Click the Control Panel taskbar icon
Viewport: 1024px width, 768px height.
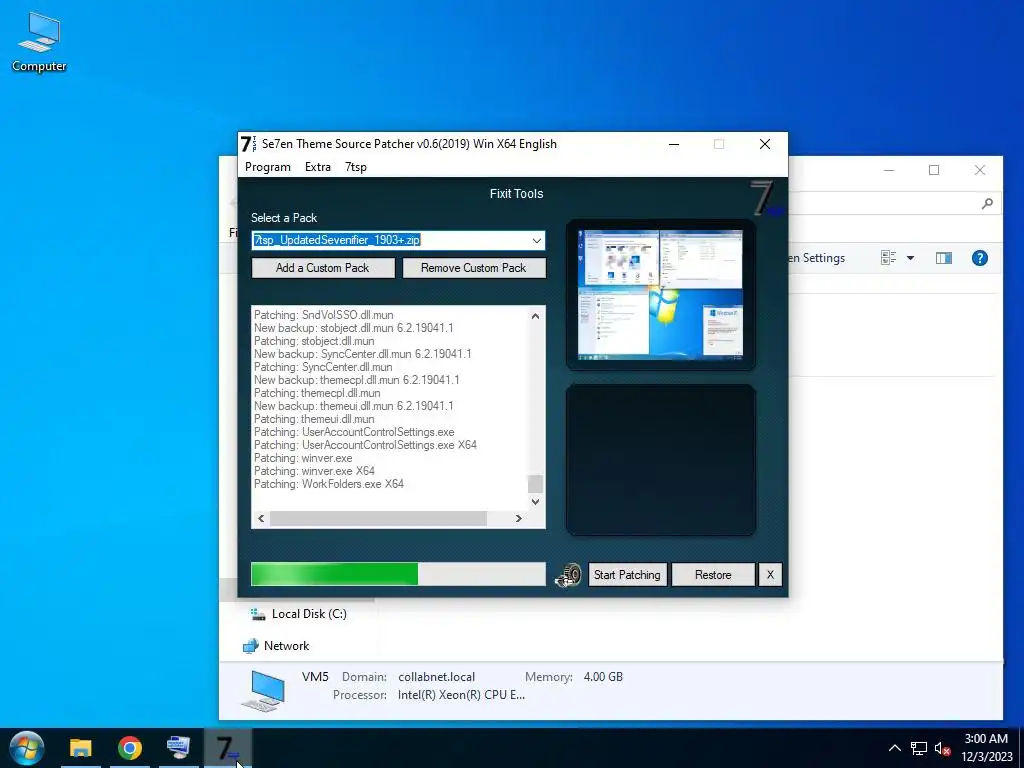[x=178, y=748]
